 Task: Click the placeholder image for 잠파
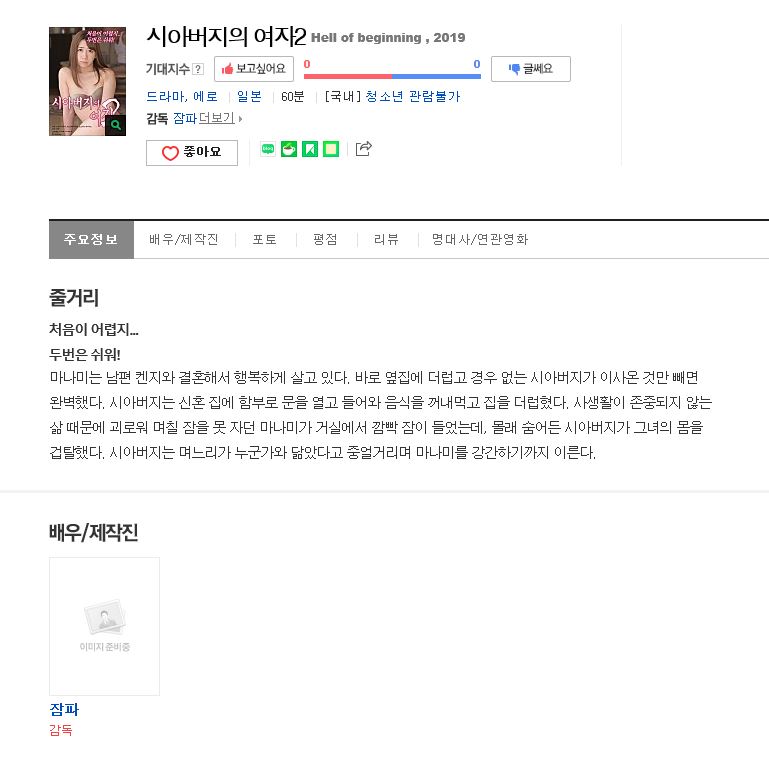pyautogui.click(x=104, y=626)
